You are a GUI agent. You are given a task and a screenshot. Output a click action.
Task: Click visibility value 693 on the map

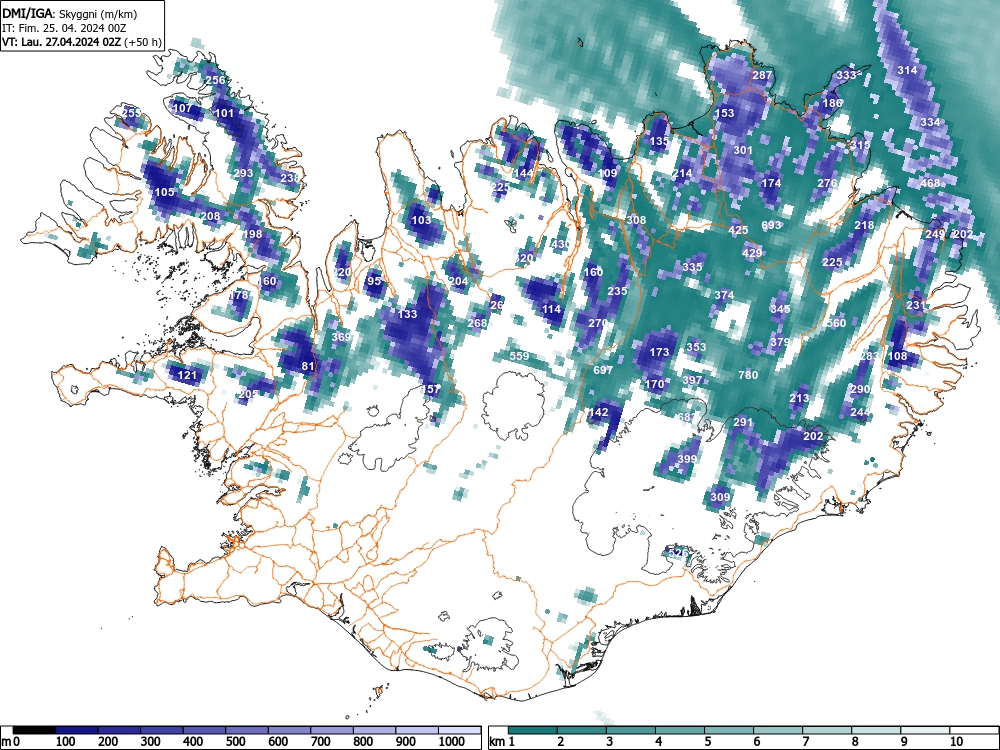coord(771,225)
